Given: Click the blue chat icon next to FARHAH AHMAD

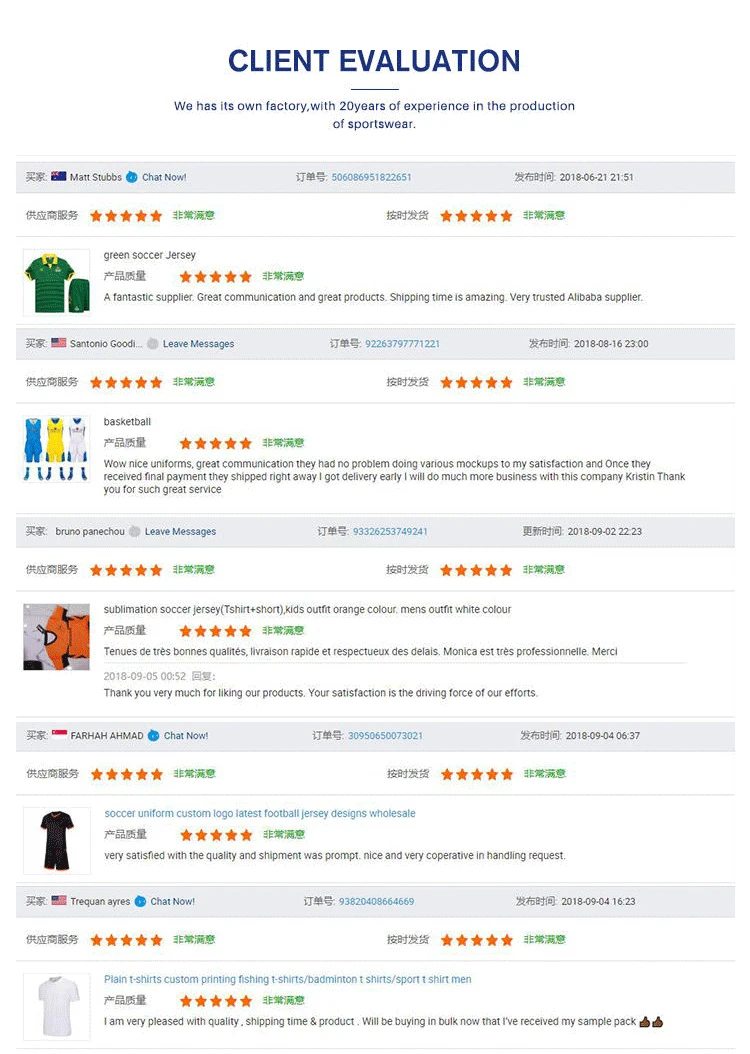Looking at the screenshot, I should [154, 736].
